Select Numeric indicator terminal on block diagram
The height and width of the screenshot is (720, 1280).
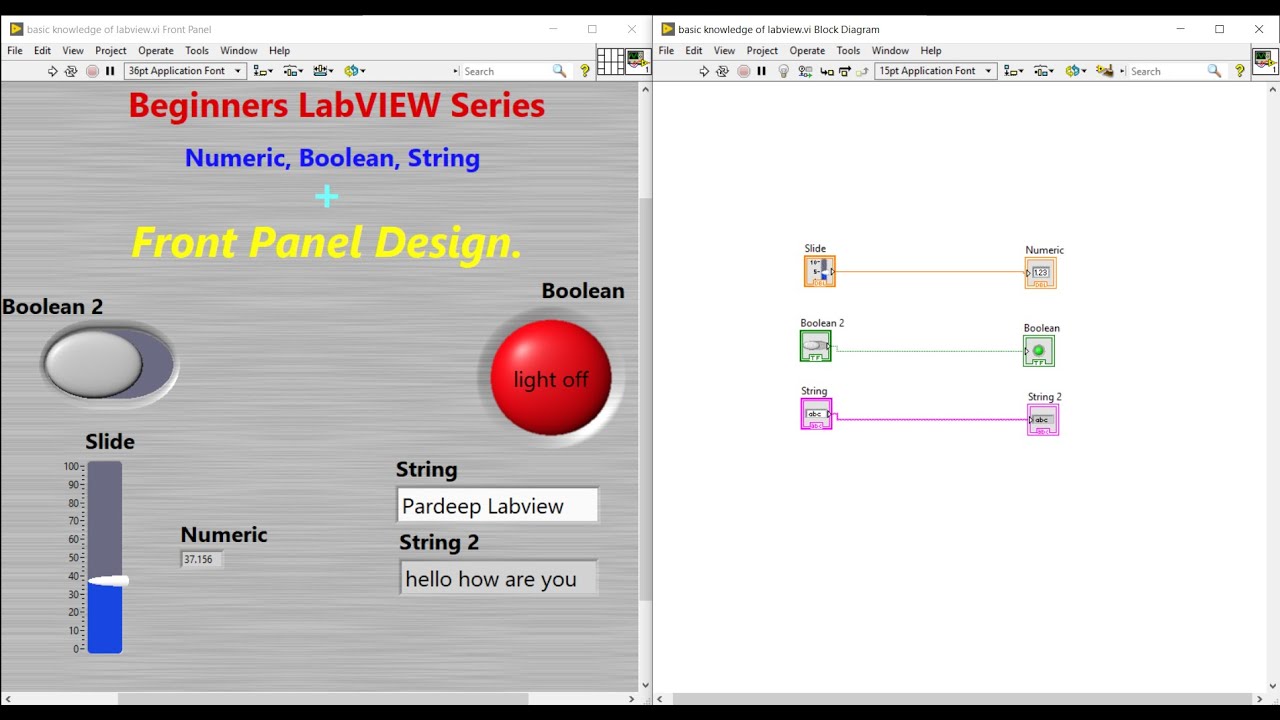tap(1041, 273)
